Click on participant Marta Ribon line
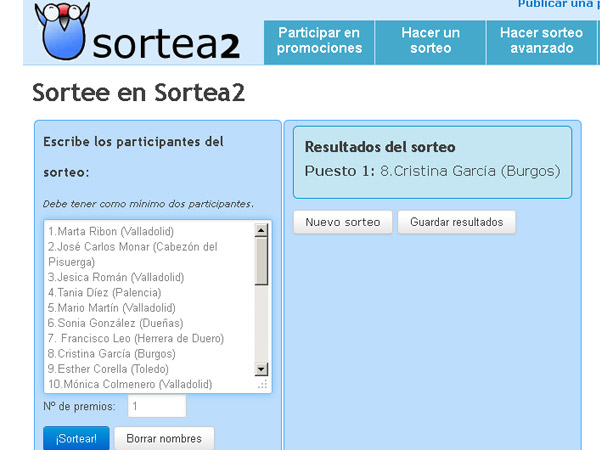Screen dimensions: 600x450 (110, 231)
